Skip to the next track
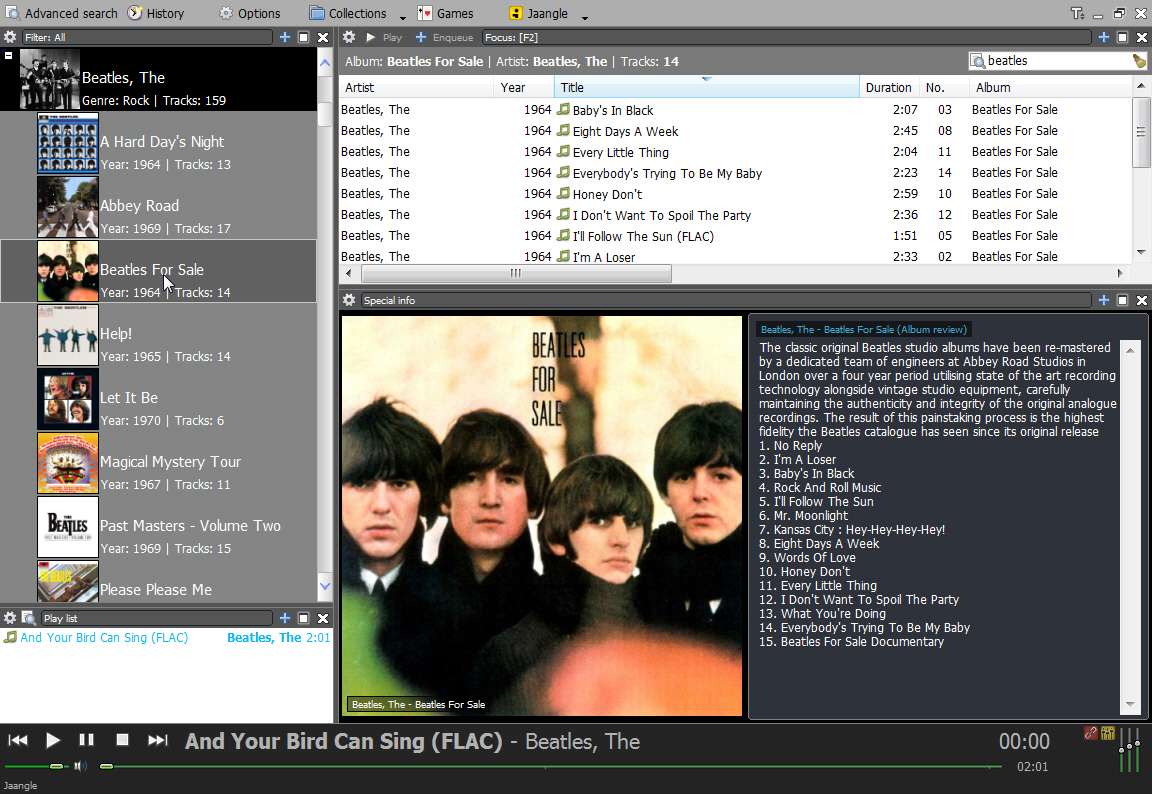 pyautogui.click(x=157, y=740)
